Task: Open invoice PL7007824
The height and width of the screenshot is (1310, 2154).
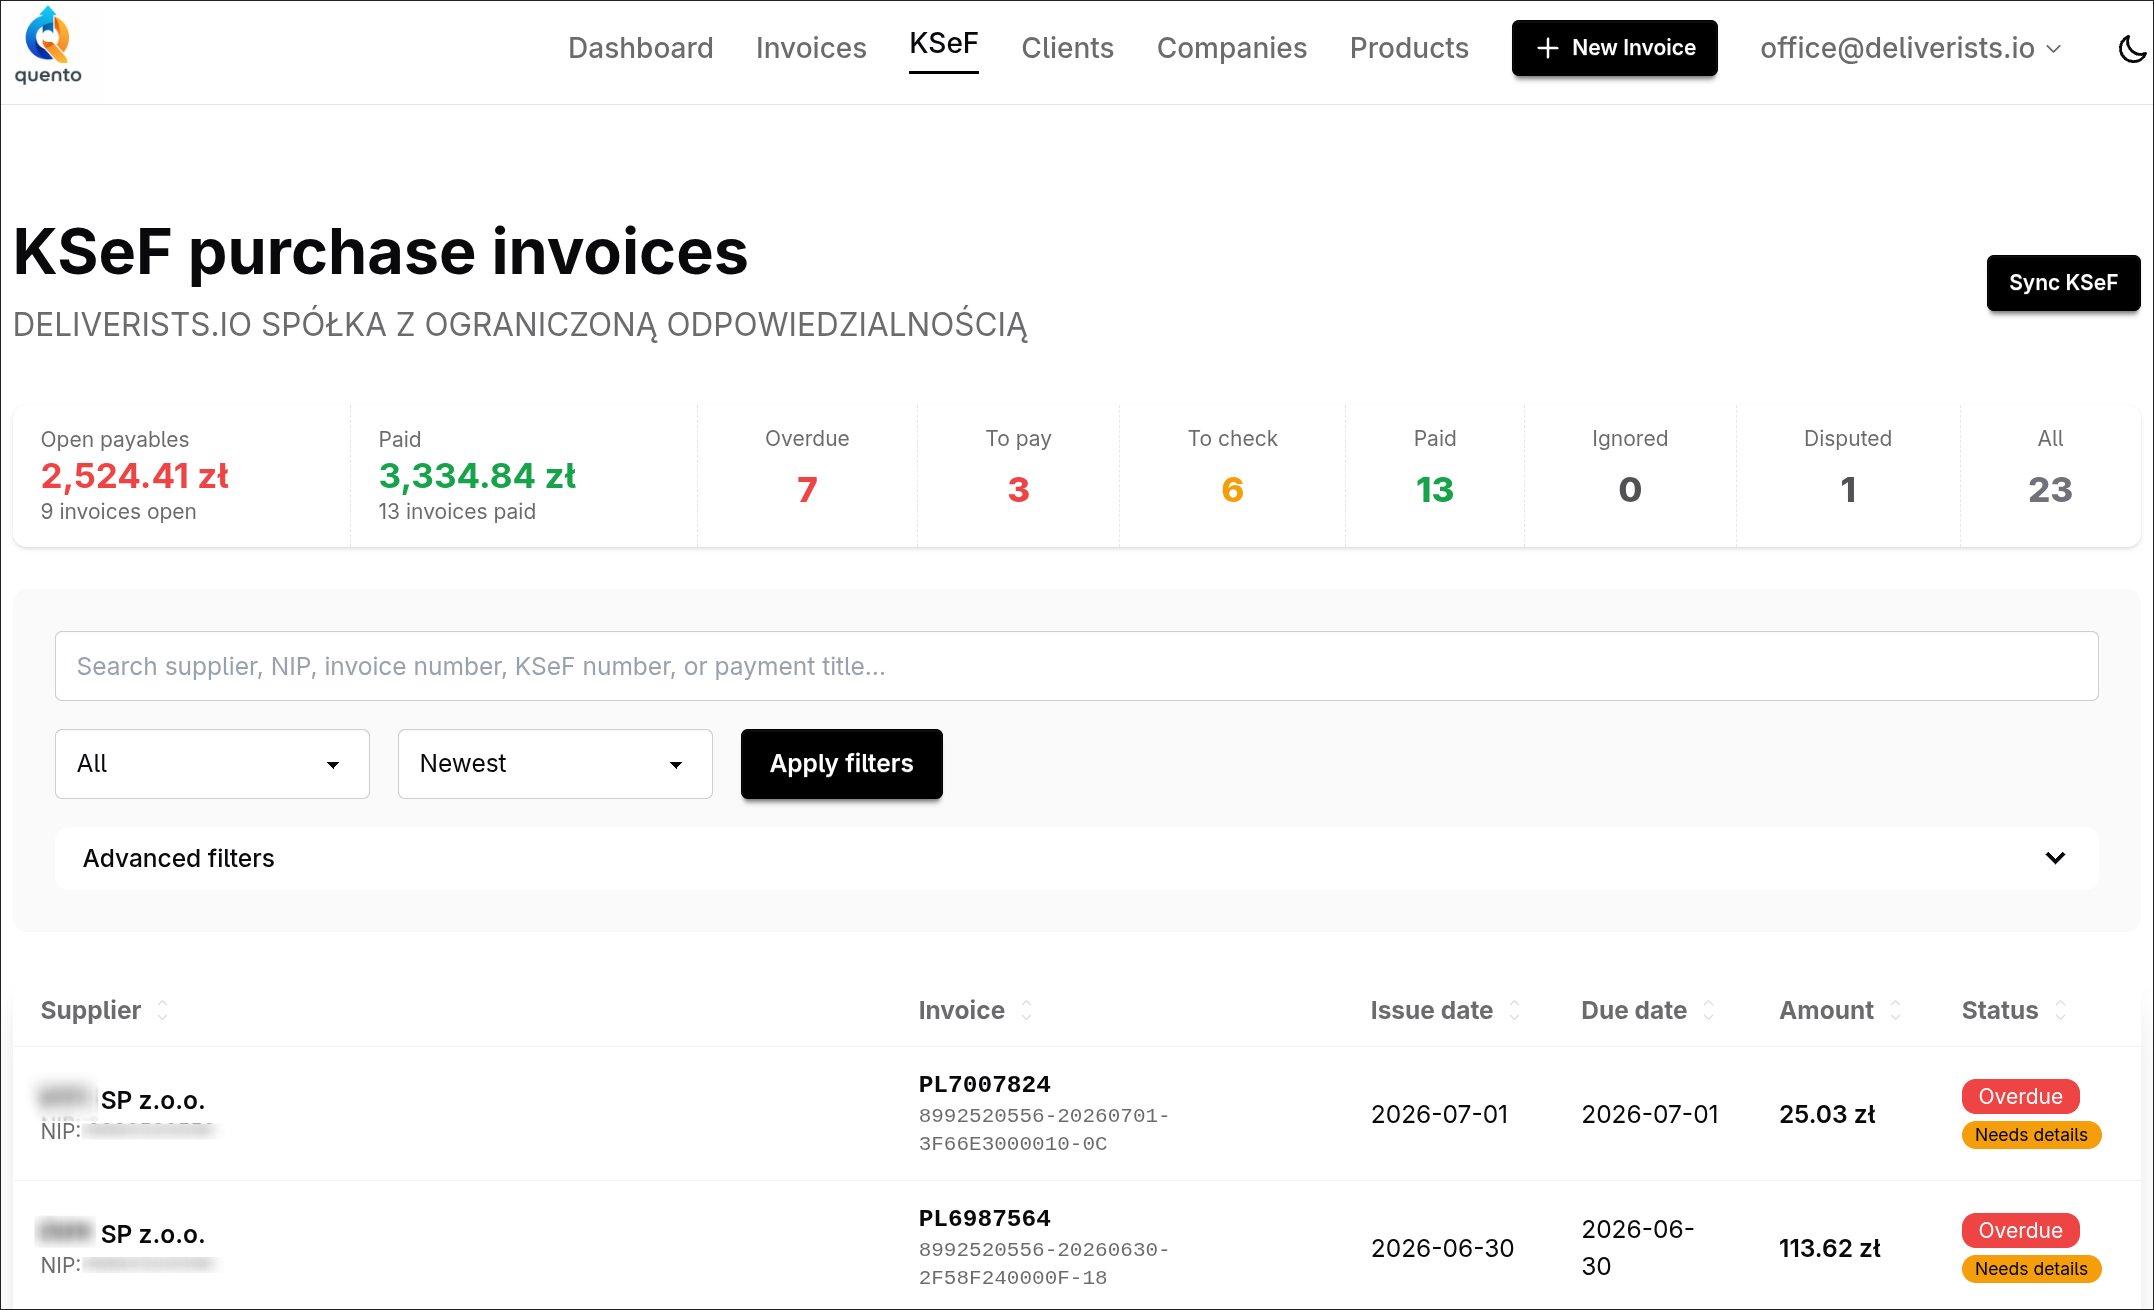Action: [x=984, y=1085]
